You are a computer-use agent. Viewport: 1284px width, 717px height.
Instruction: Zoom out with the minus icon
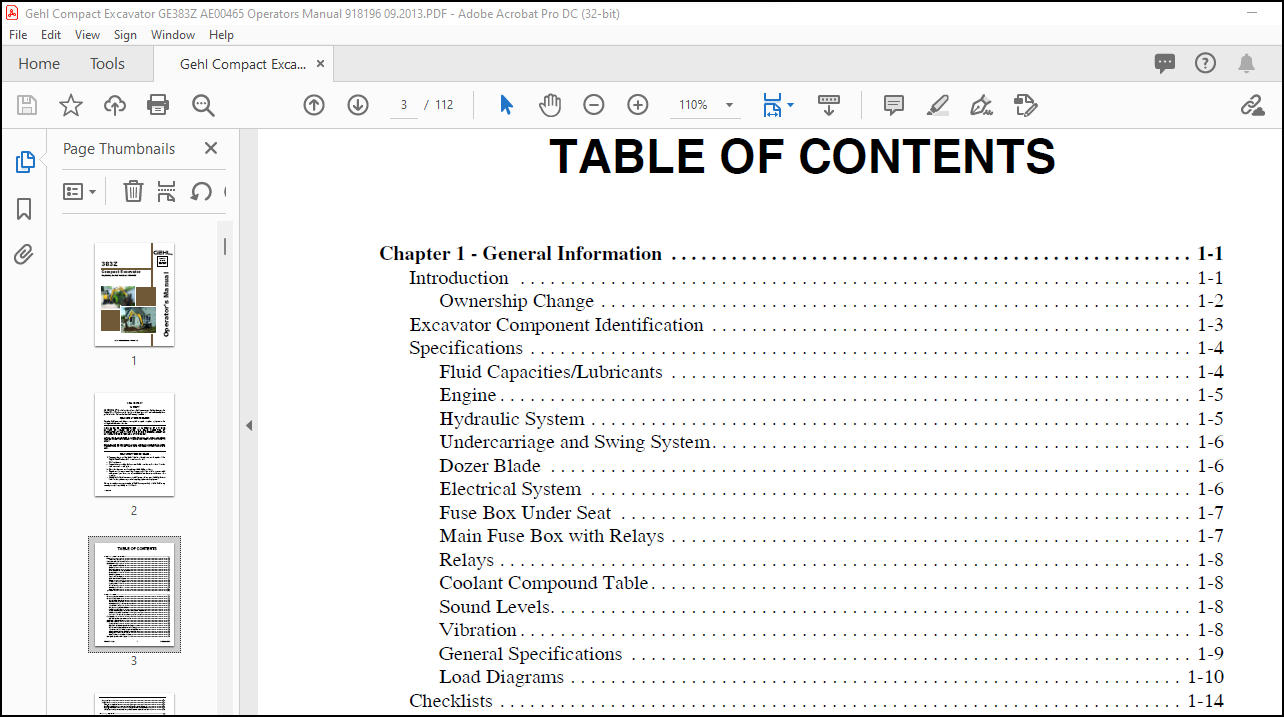tap(594, 105)
